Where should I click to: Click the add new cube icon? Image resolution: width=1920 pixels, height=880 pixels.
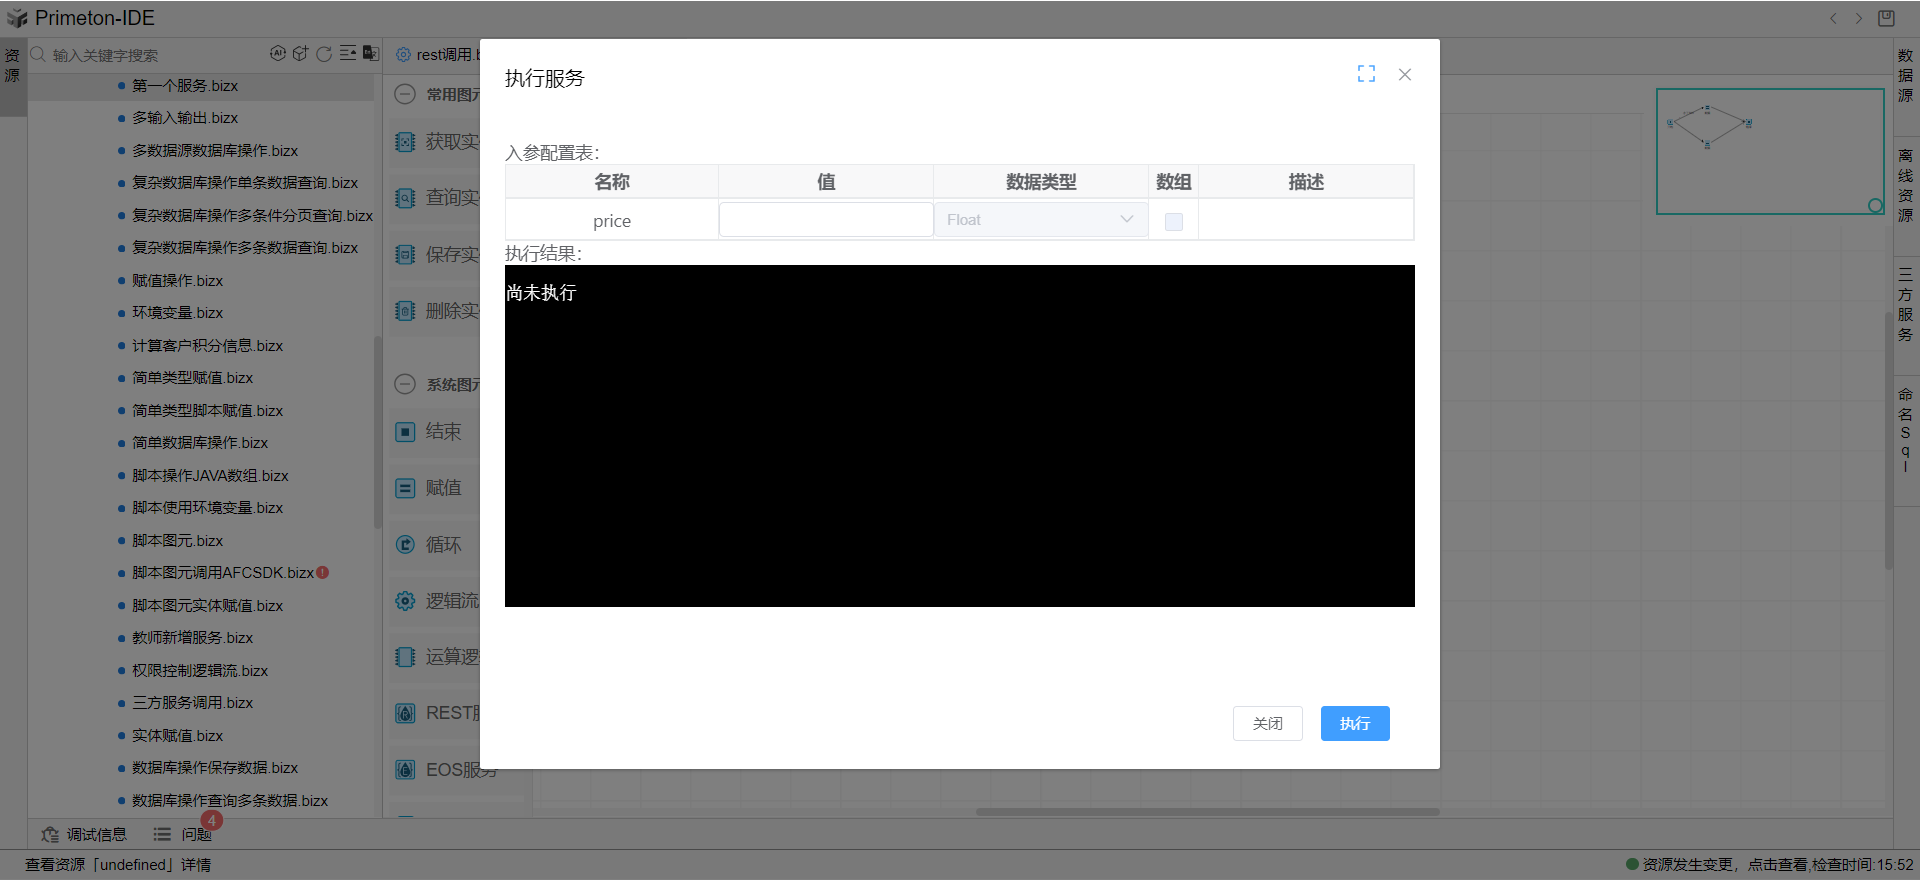[300, 54]
